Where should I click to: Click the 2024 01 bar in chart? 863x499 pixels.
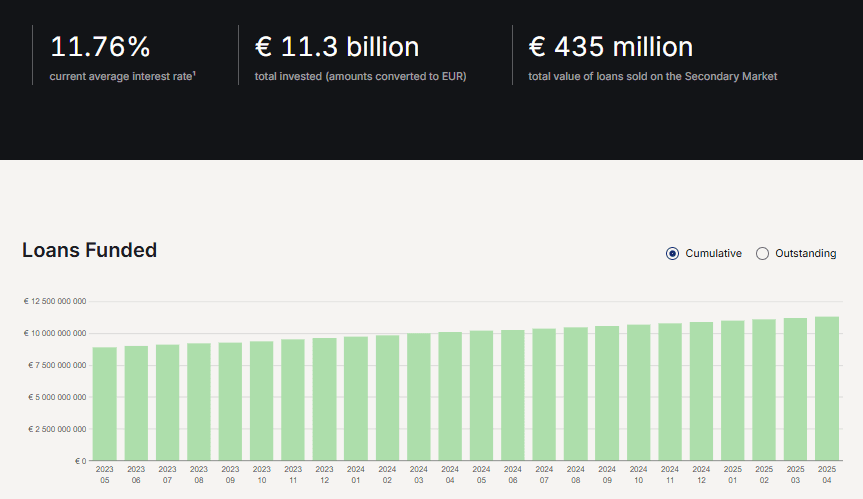tap(356, 399)
